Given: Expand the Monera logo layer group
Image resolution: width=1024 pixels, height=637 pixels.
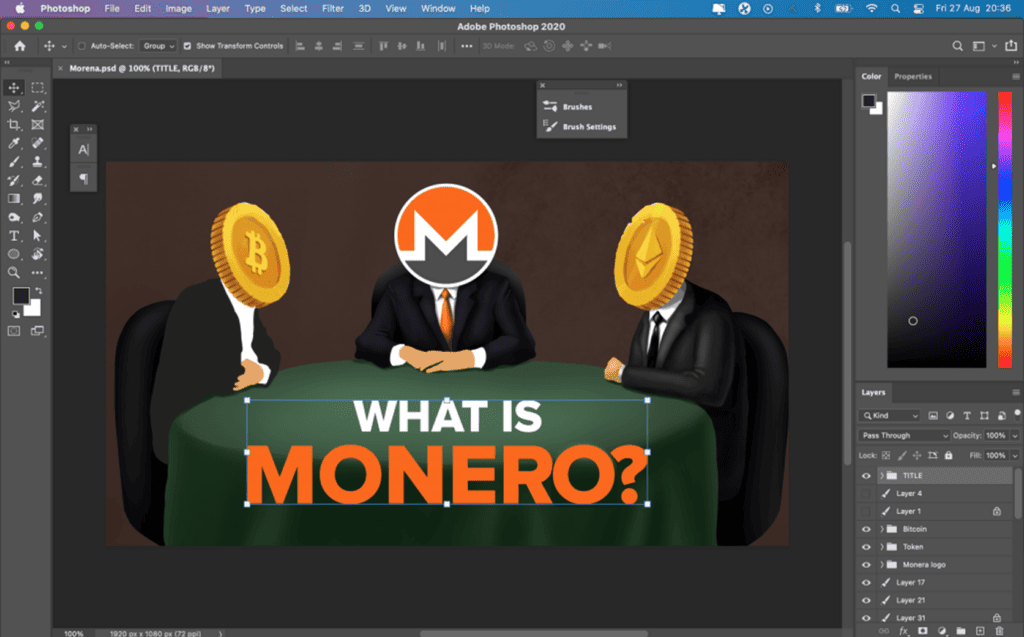Looking at the screenshot, I should click(x=882, y=564).
